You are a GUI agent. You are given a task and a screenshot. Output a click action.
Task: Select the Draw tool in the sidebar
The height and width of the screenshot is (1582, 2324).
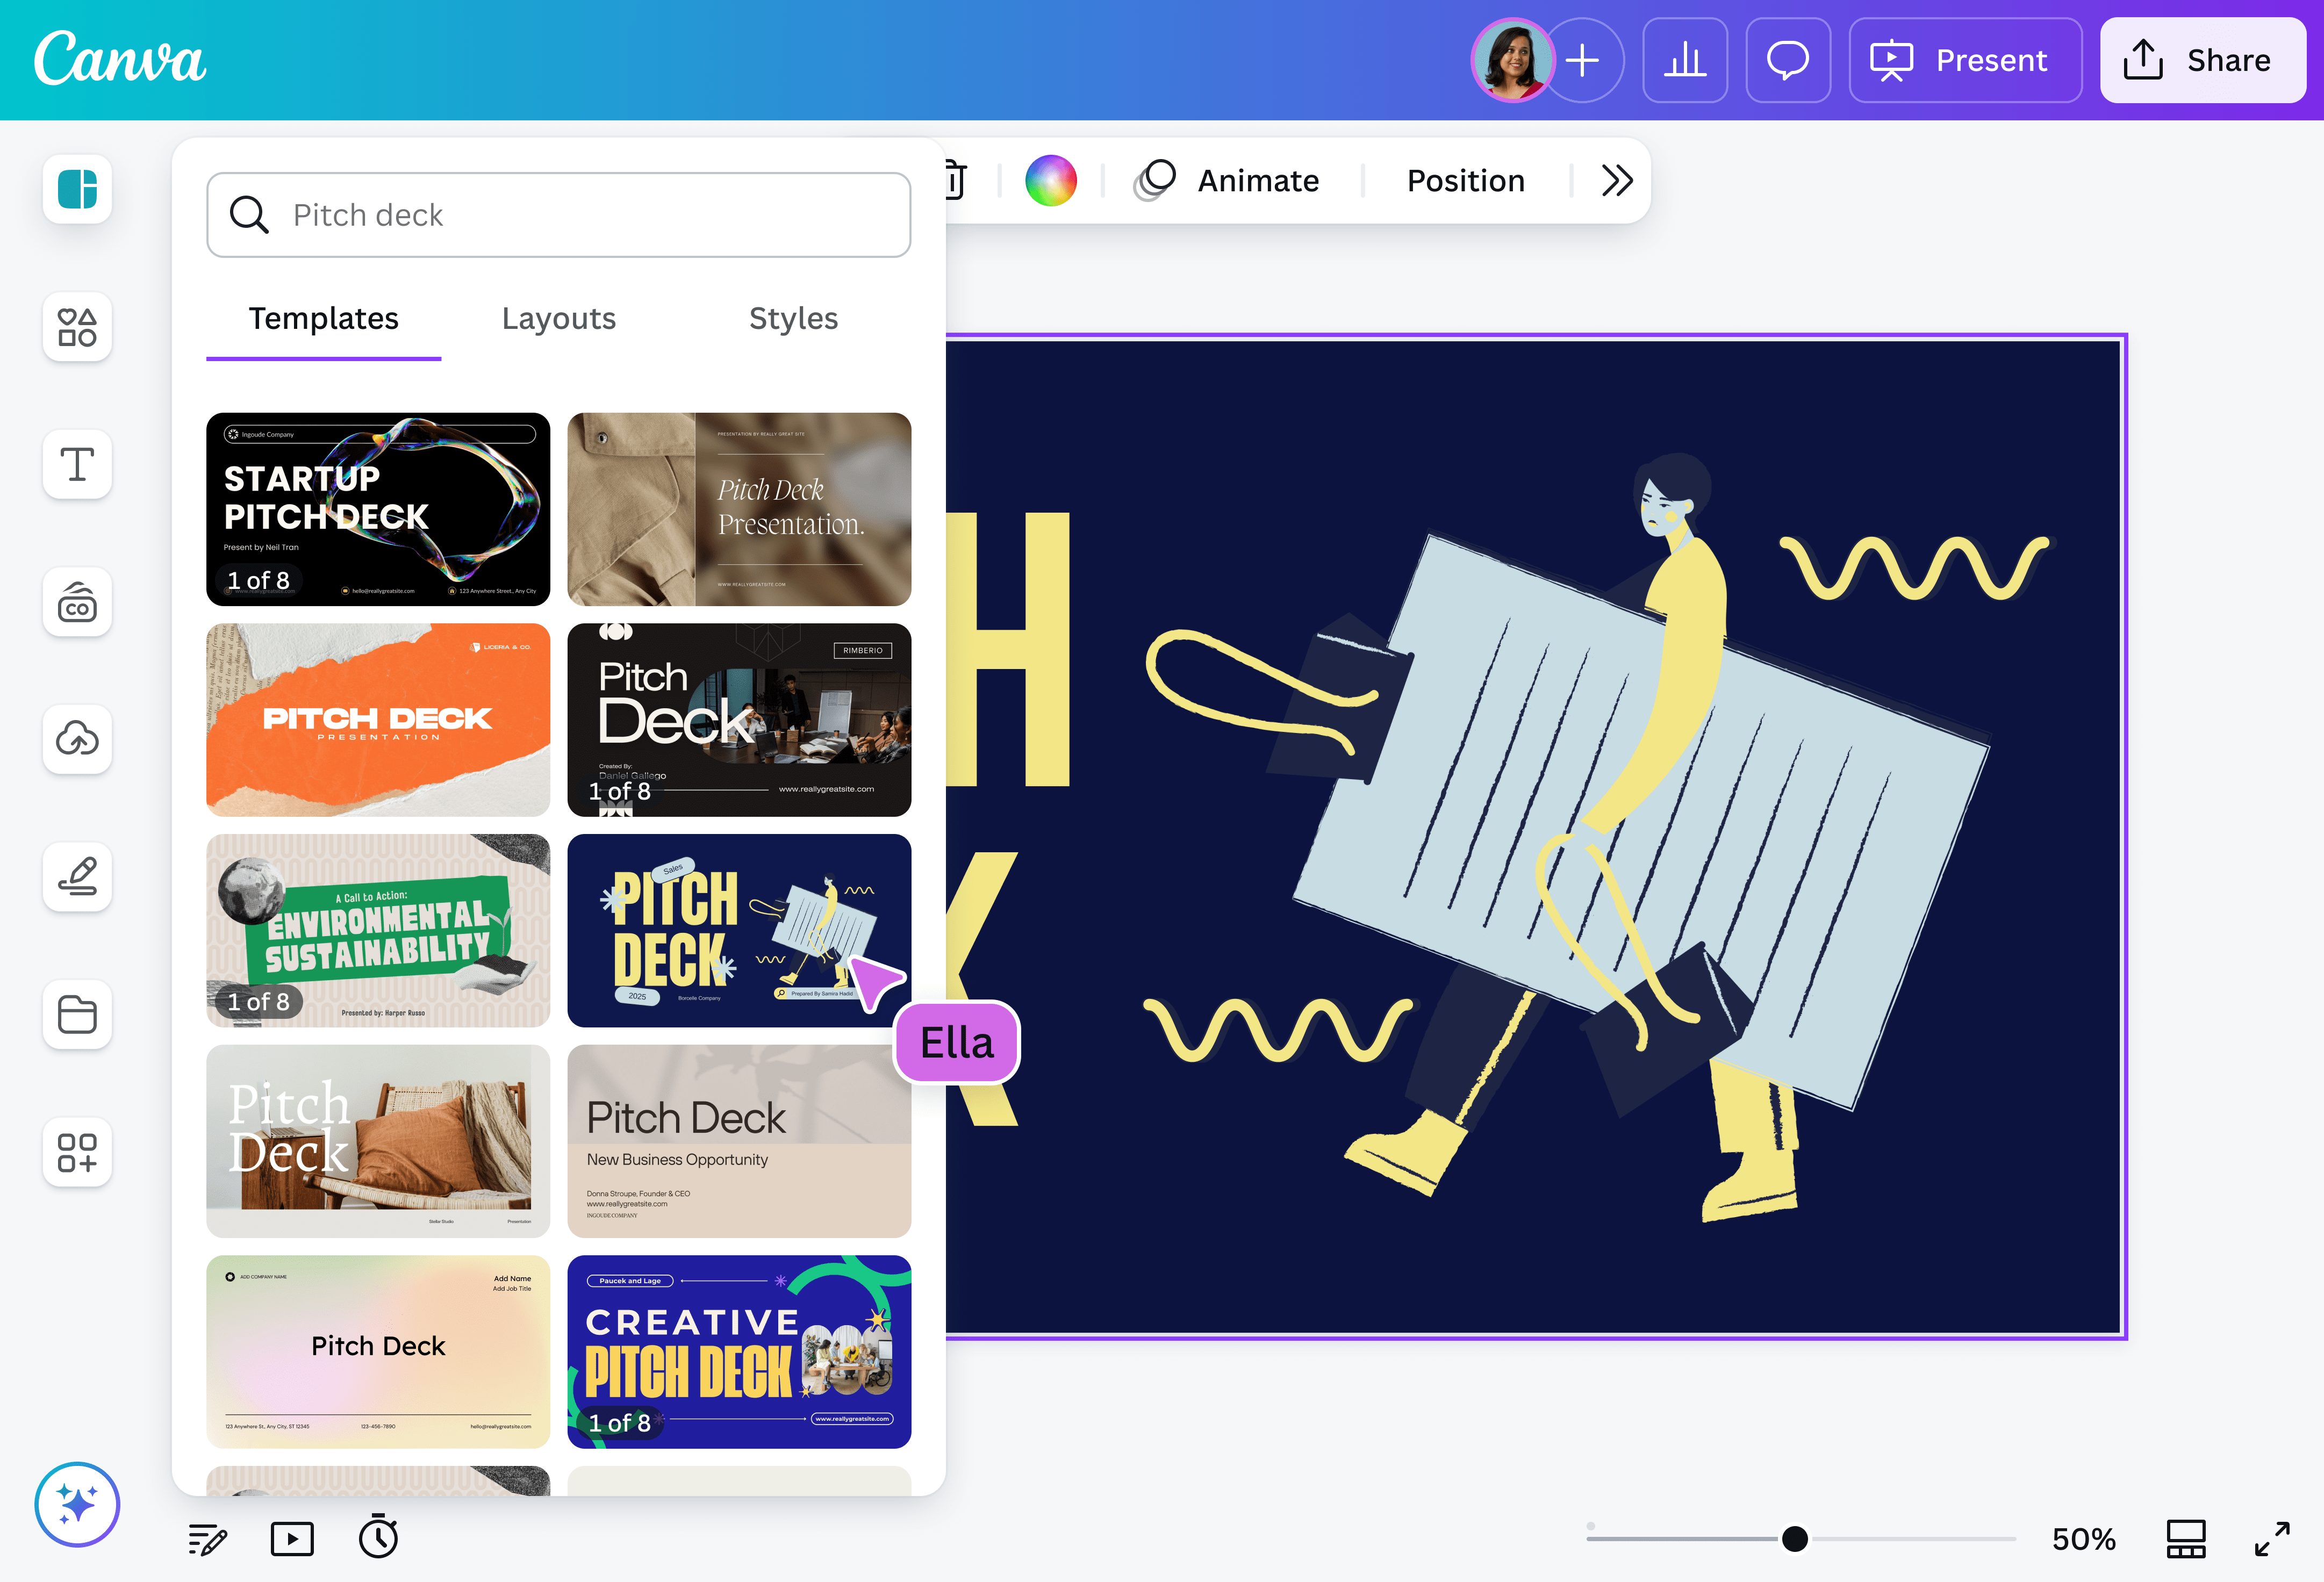(77, 877)
